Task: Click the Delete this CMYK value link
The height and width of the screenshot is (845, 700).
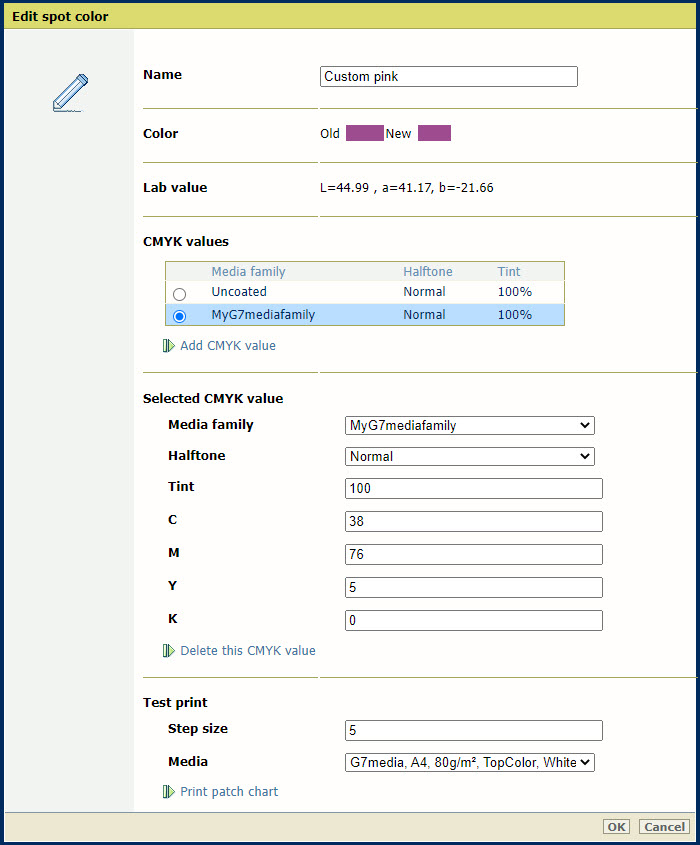Action: (x=247, y=651)
